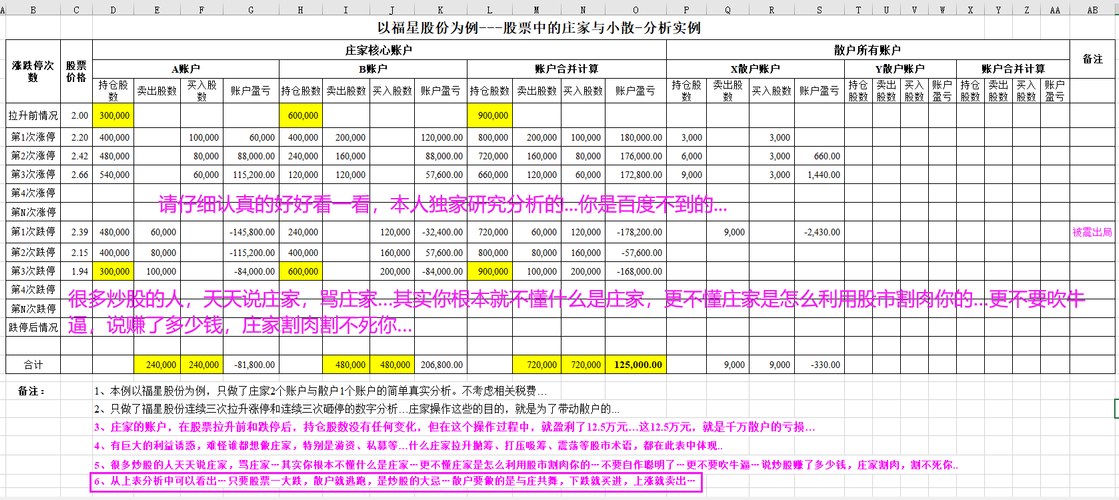Select the '第3次涨停' row label
This screenshot has height=500, width=1119.
click(33, 174)
